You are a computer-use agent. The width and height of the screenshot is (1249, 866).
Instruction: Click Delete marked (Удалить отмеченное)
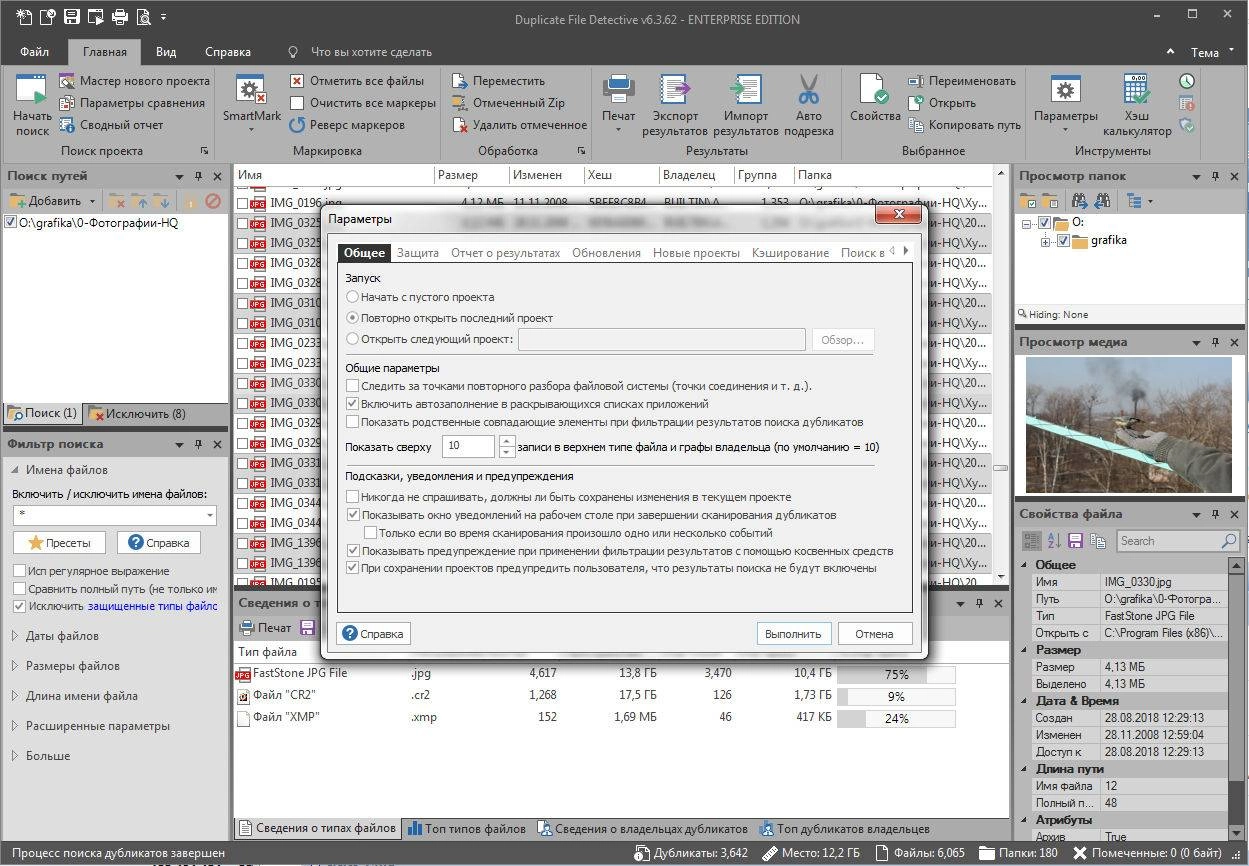pos(519,125)
